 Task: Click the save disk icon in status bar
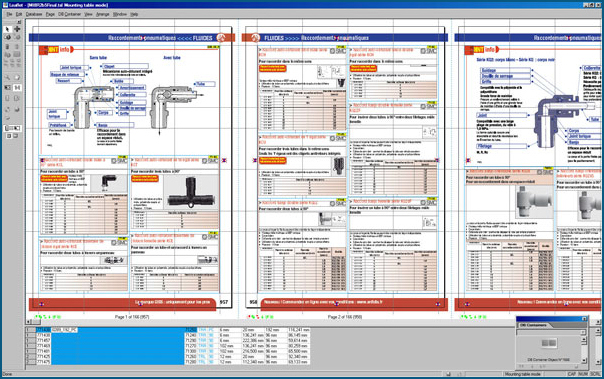[x=448, y=374]
